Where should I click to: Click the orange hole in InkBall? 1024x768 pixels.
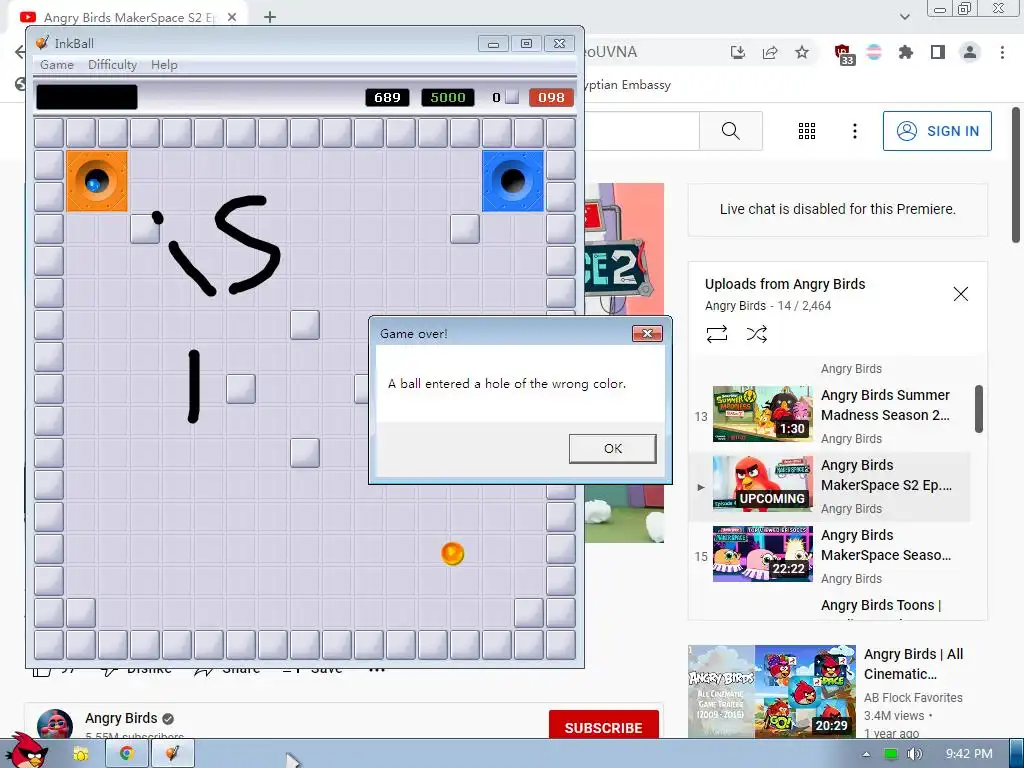click(x=97, y=181)
